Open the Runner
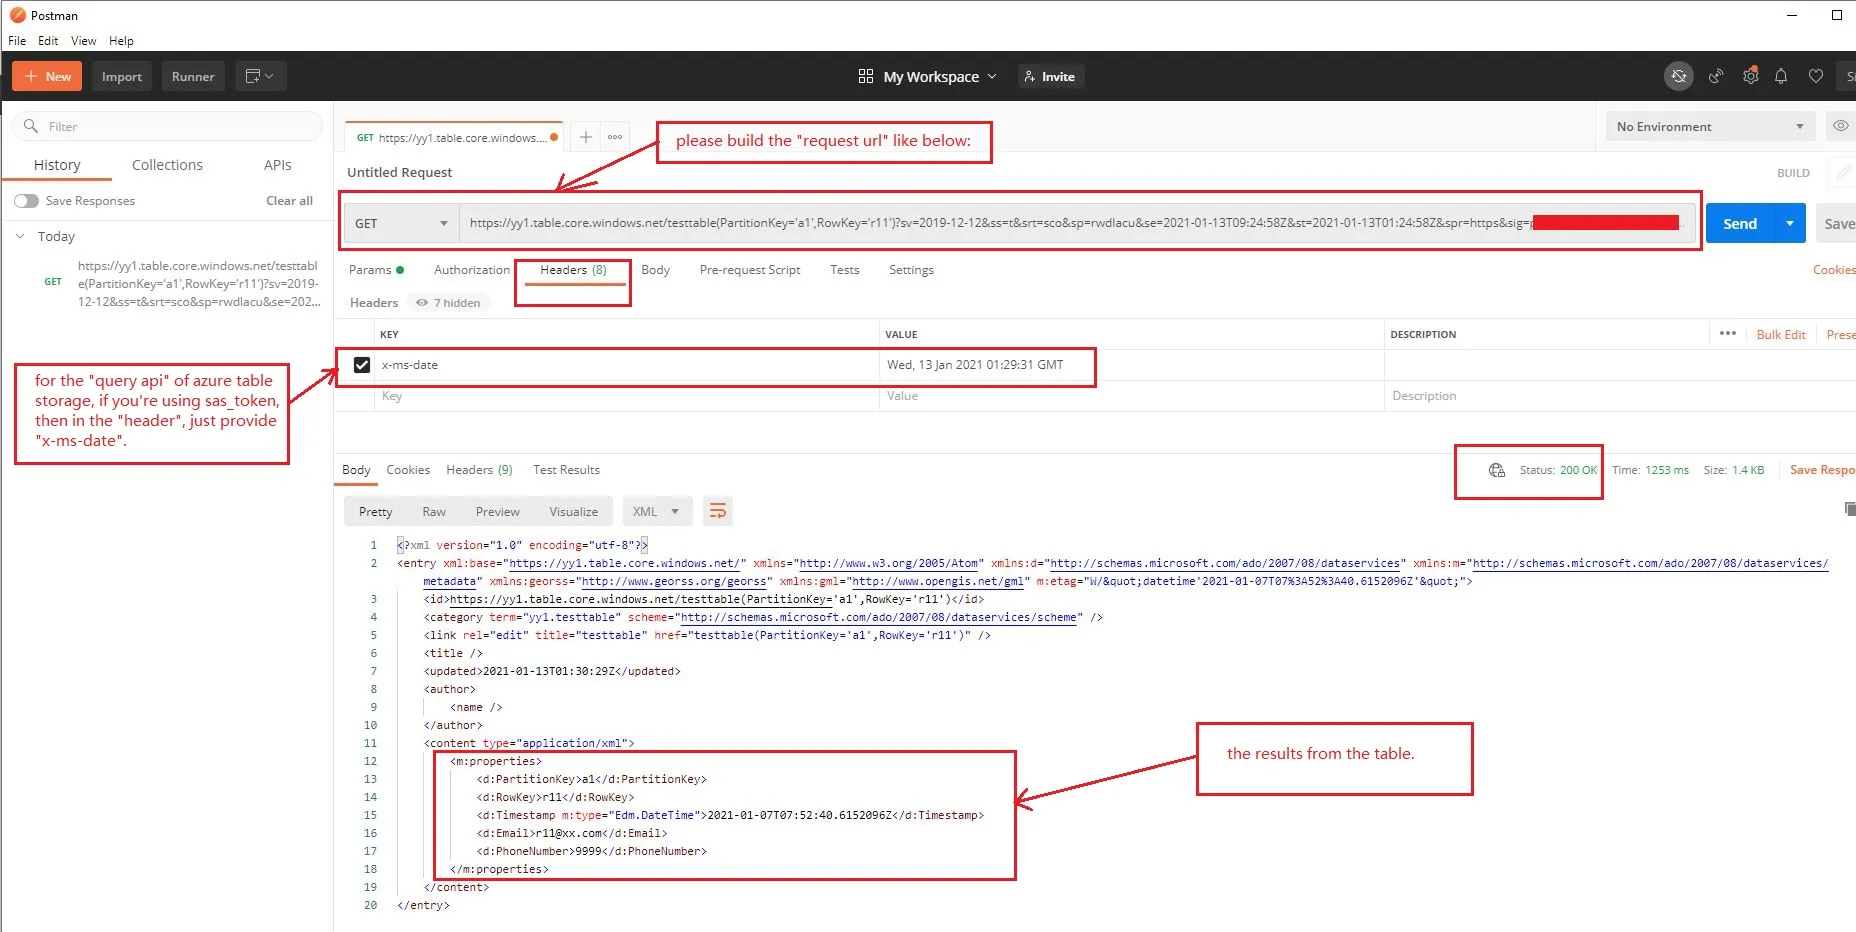 [x=193, y=76]
